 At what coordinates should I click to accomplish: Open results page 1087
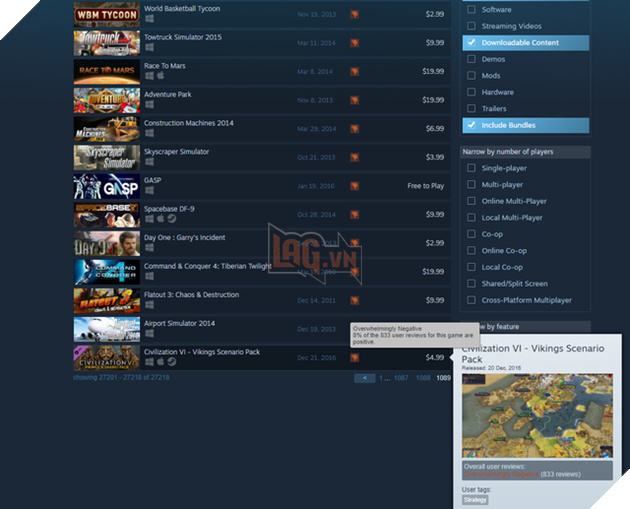click(x=401, y=378)
